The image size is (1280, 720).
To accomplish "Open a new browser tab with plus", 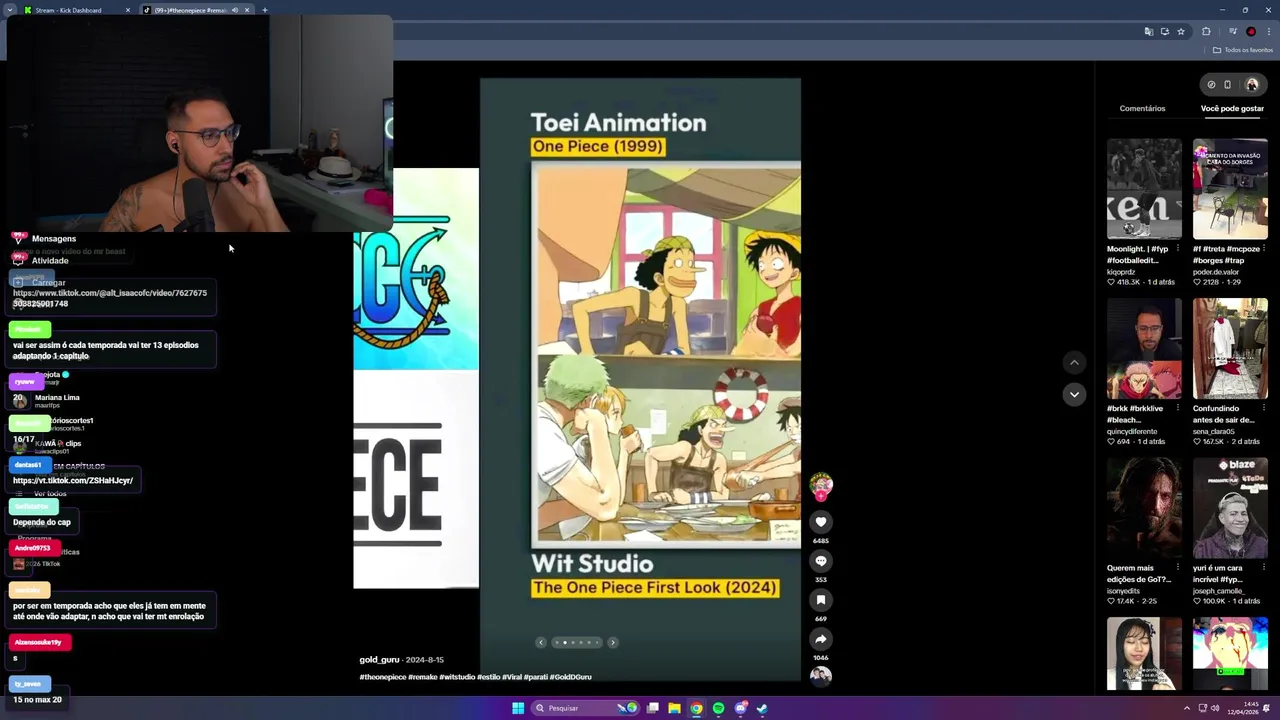I will (x=265, y=10).
